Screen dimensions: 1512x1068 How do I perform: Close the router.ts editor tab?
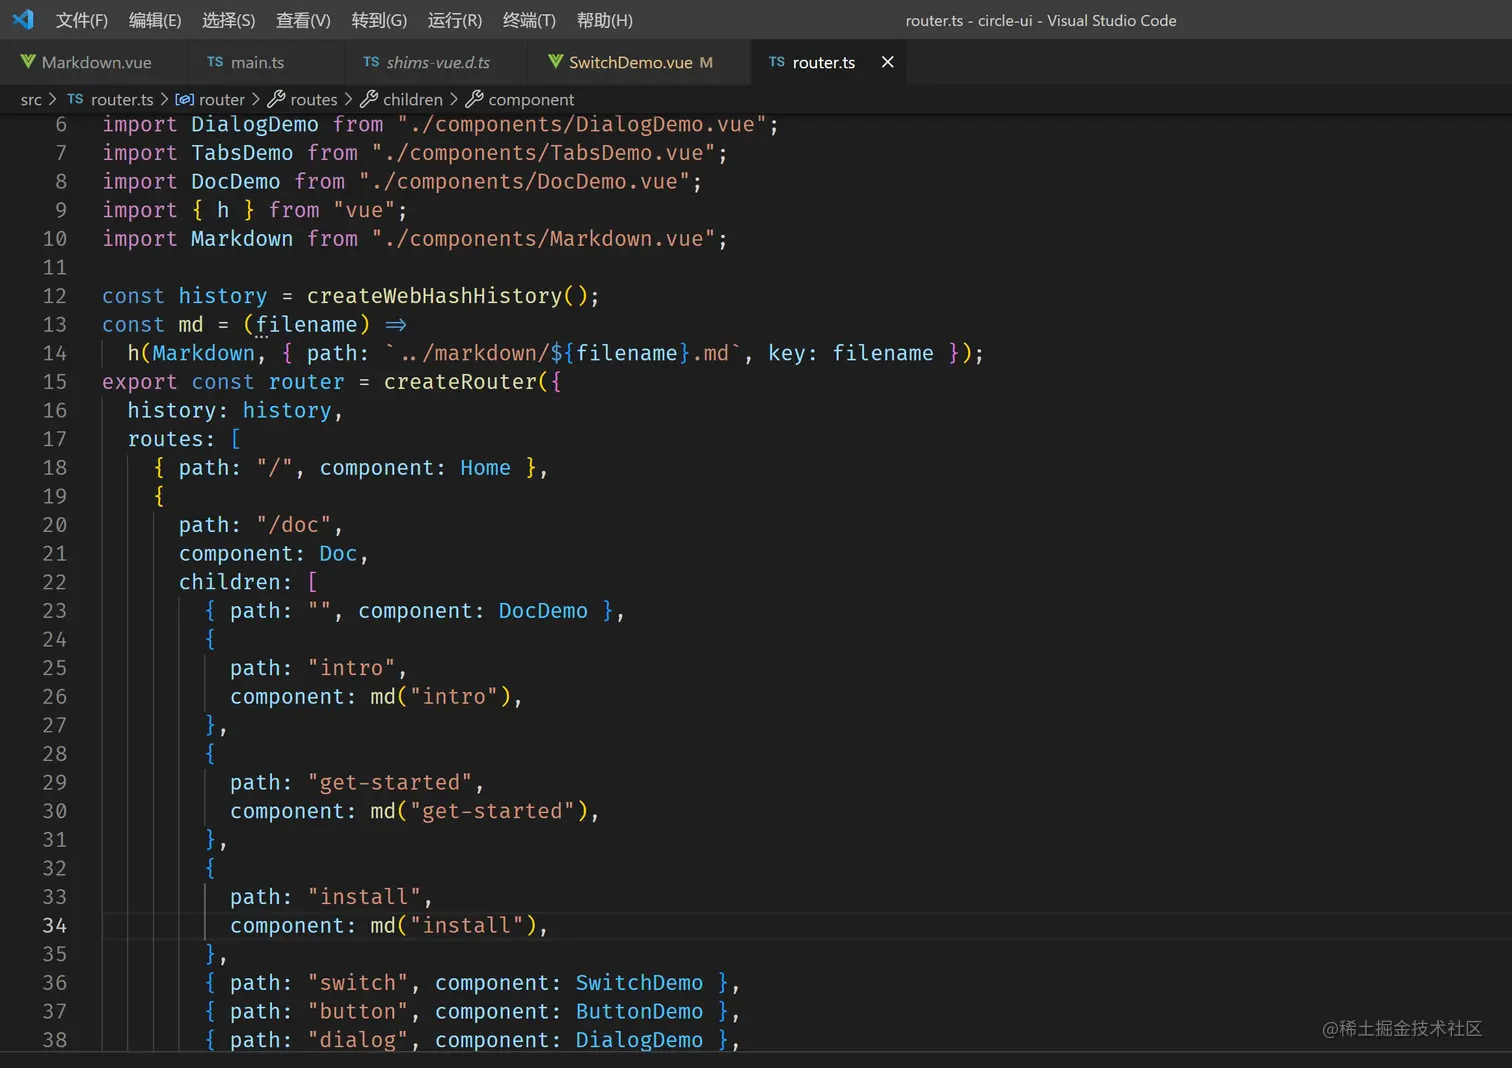[887, 62]
